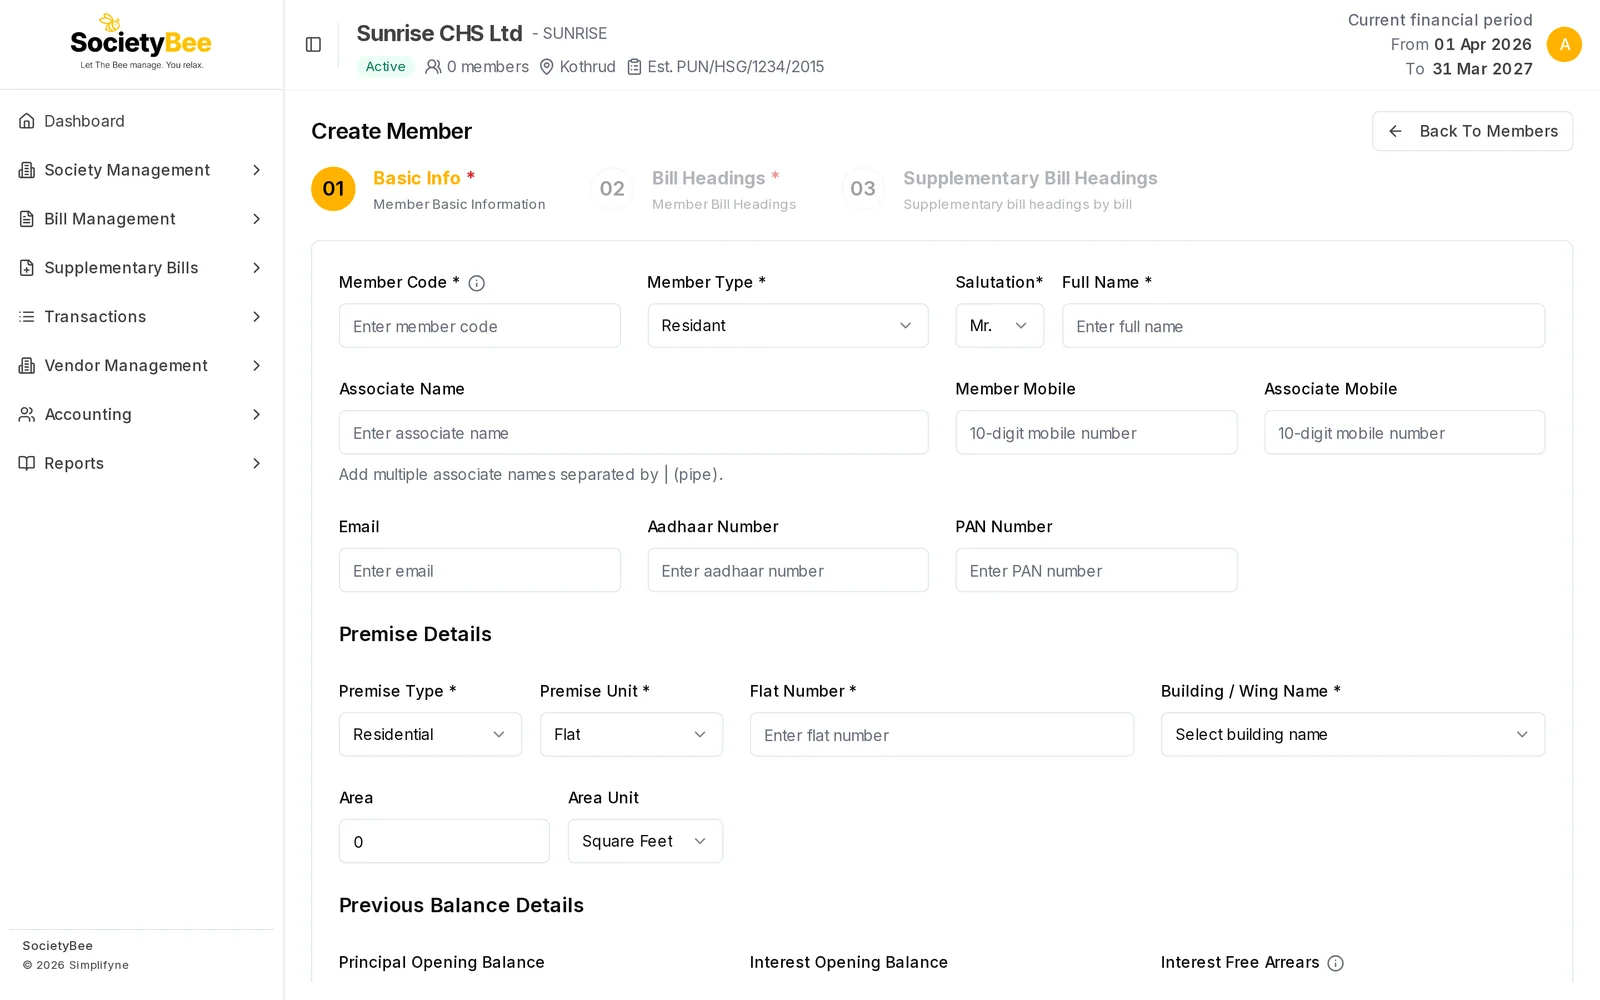Click the Interest Free Arrears info icon
This screenshot has height=1000, width=1600.
click(x=1336, y=963)
